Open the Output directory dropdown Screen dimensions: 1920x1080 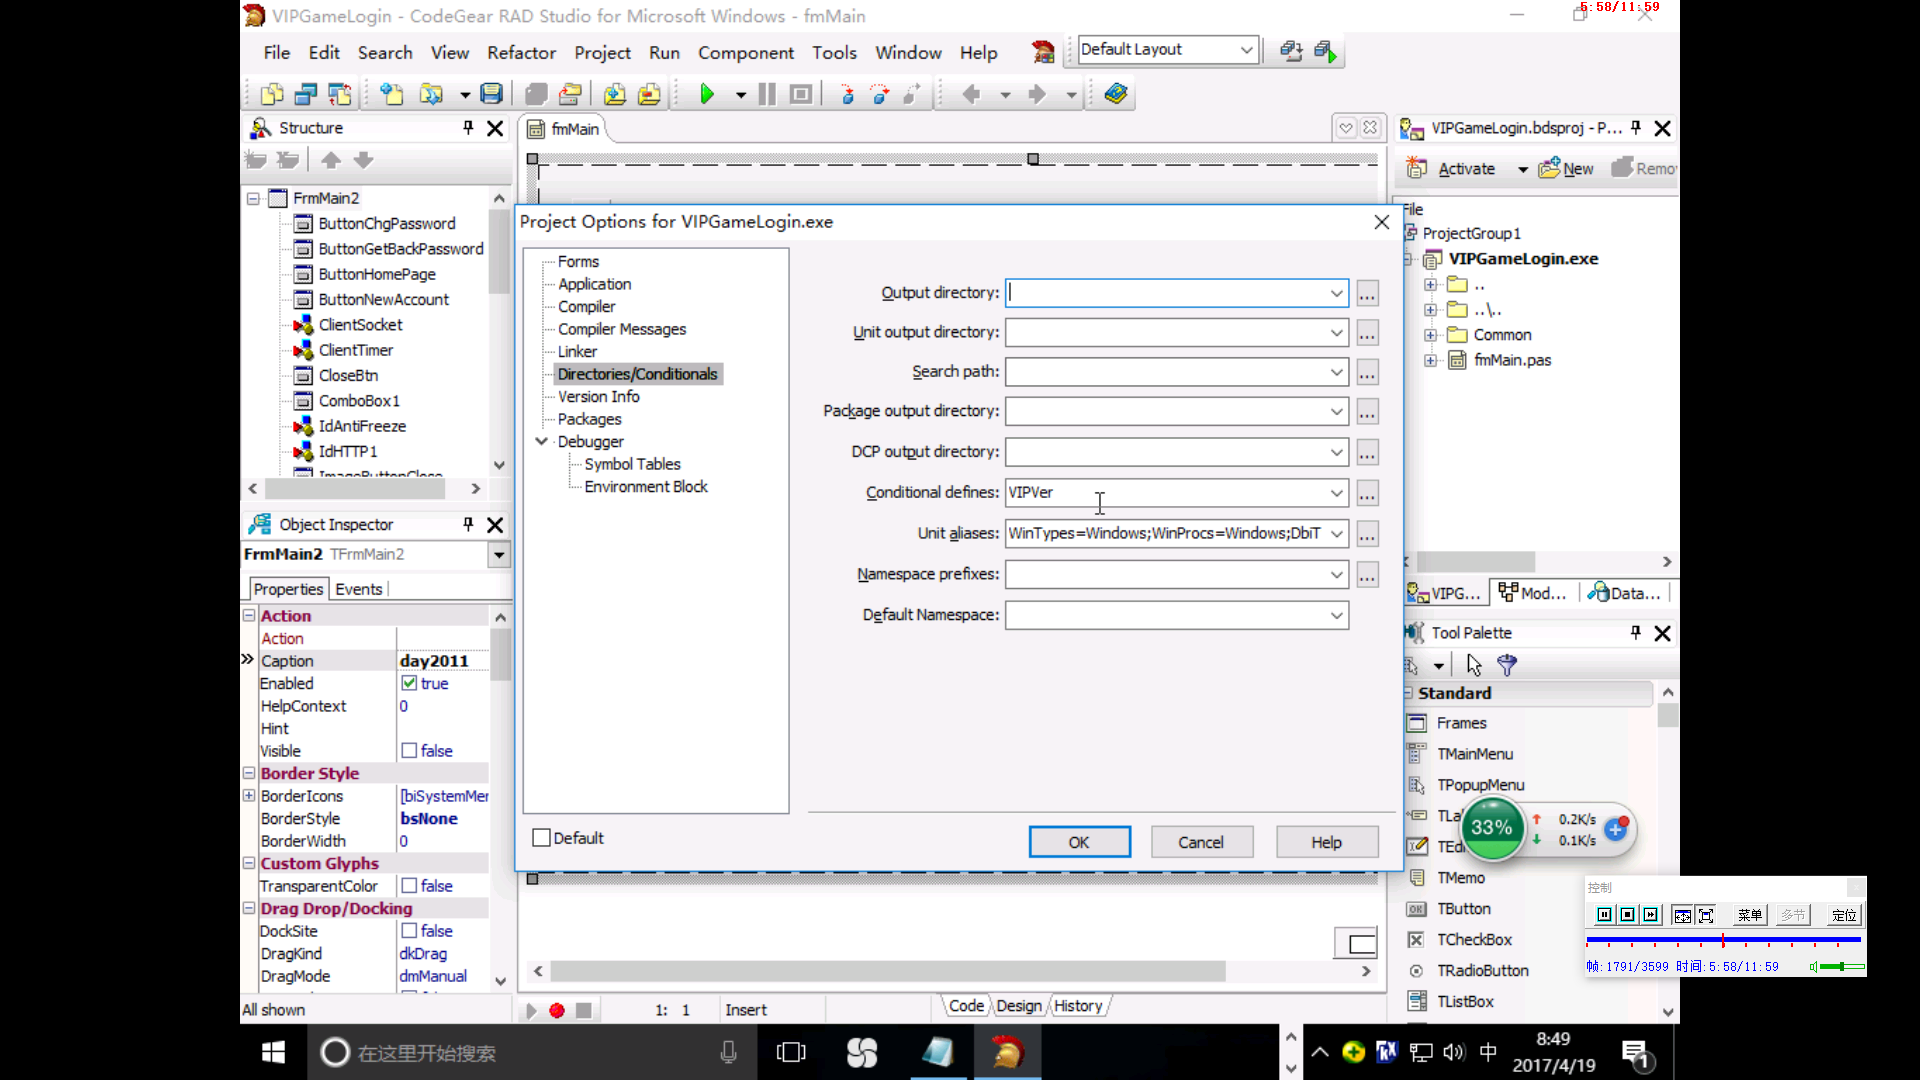1336,293
